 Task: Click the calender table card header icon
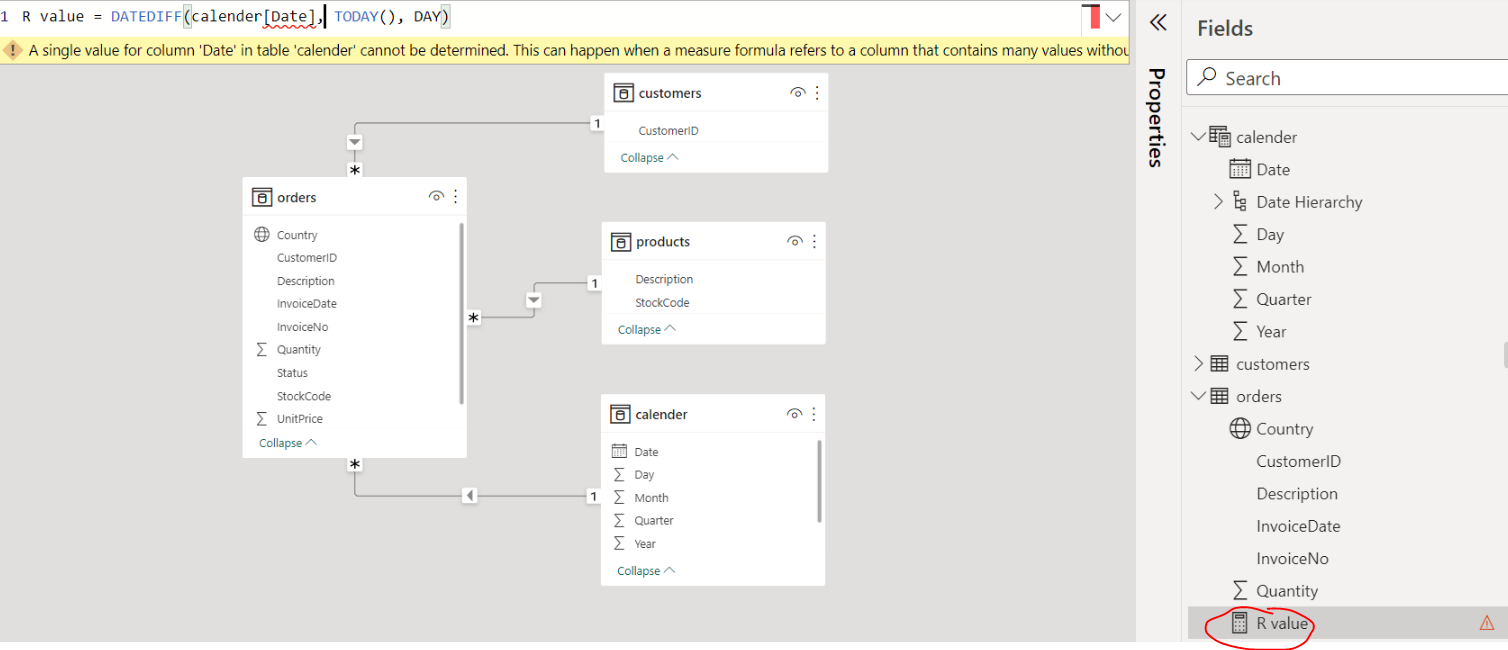click(x=620, y=414)
